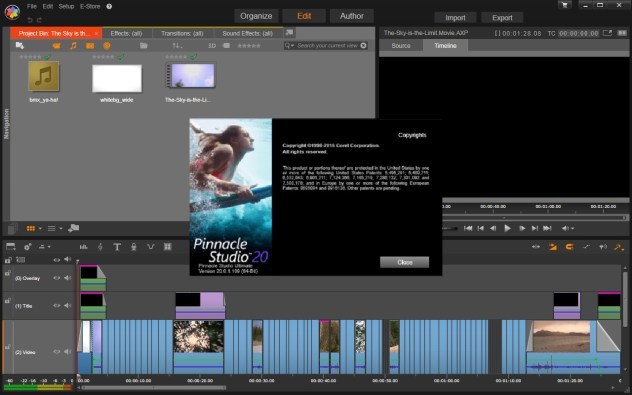Viewport: 632px width, 395px height.
Task: Click the voice-over microphone icon
Action: 133,247
